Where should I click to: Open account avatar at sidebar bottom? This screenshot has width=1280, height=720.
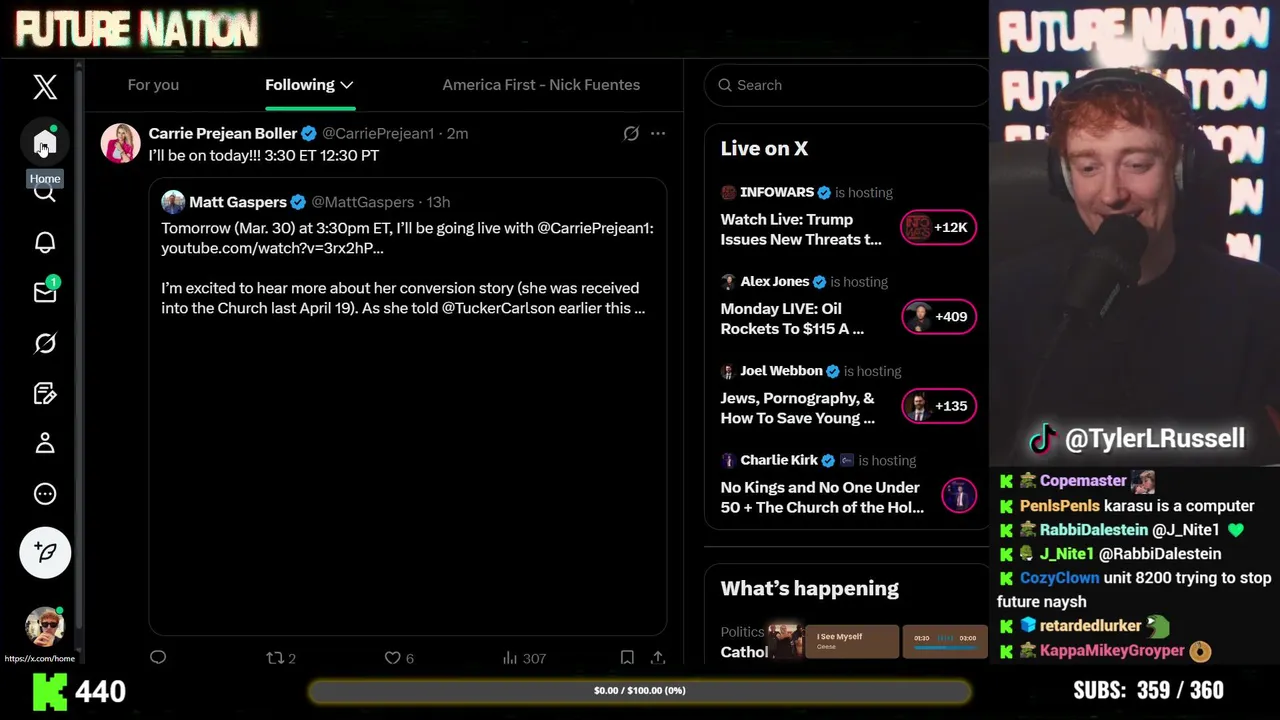click(44, 627)
